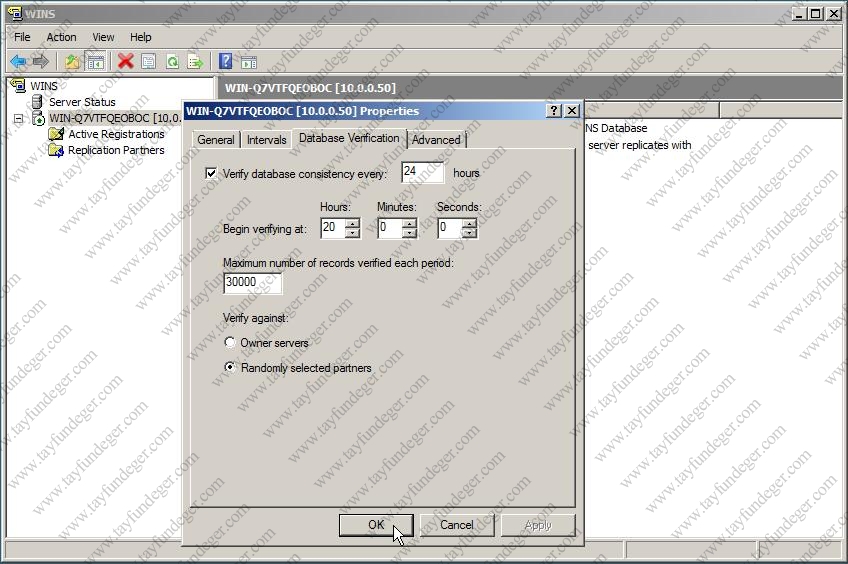Click the Cancel button

(456, 525)
